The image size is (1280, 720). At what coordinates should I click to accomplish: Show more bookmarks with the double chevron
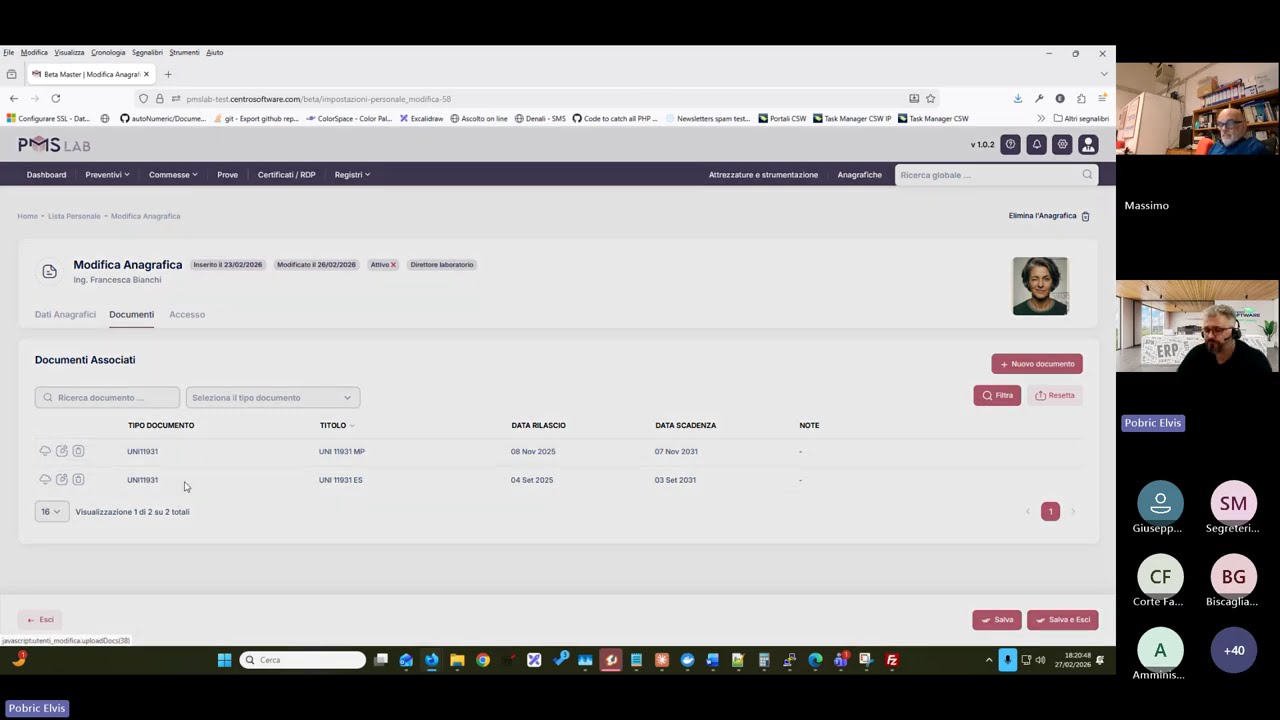1040,118
